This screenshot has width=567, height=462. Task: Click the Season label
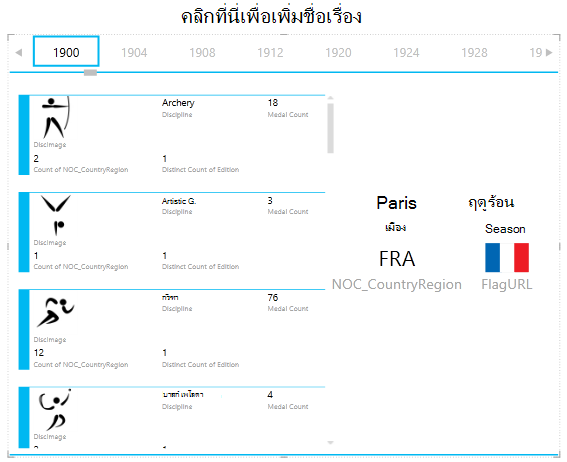505,229
